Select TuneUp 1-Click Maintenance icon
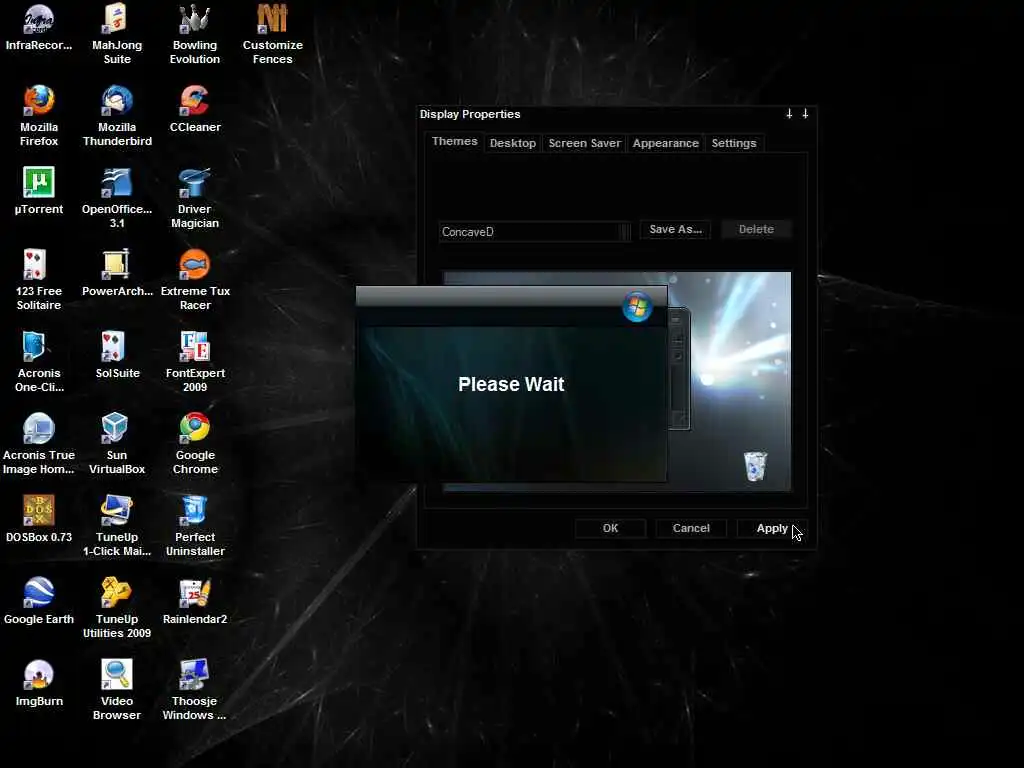This screenshot has height=768, width=1024. point(117,526)
